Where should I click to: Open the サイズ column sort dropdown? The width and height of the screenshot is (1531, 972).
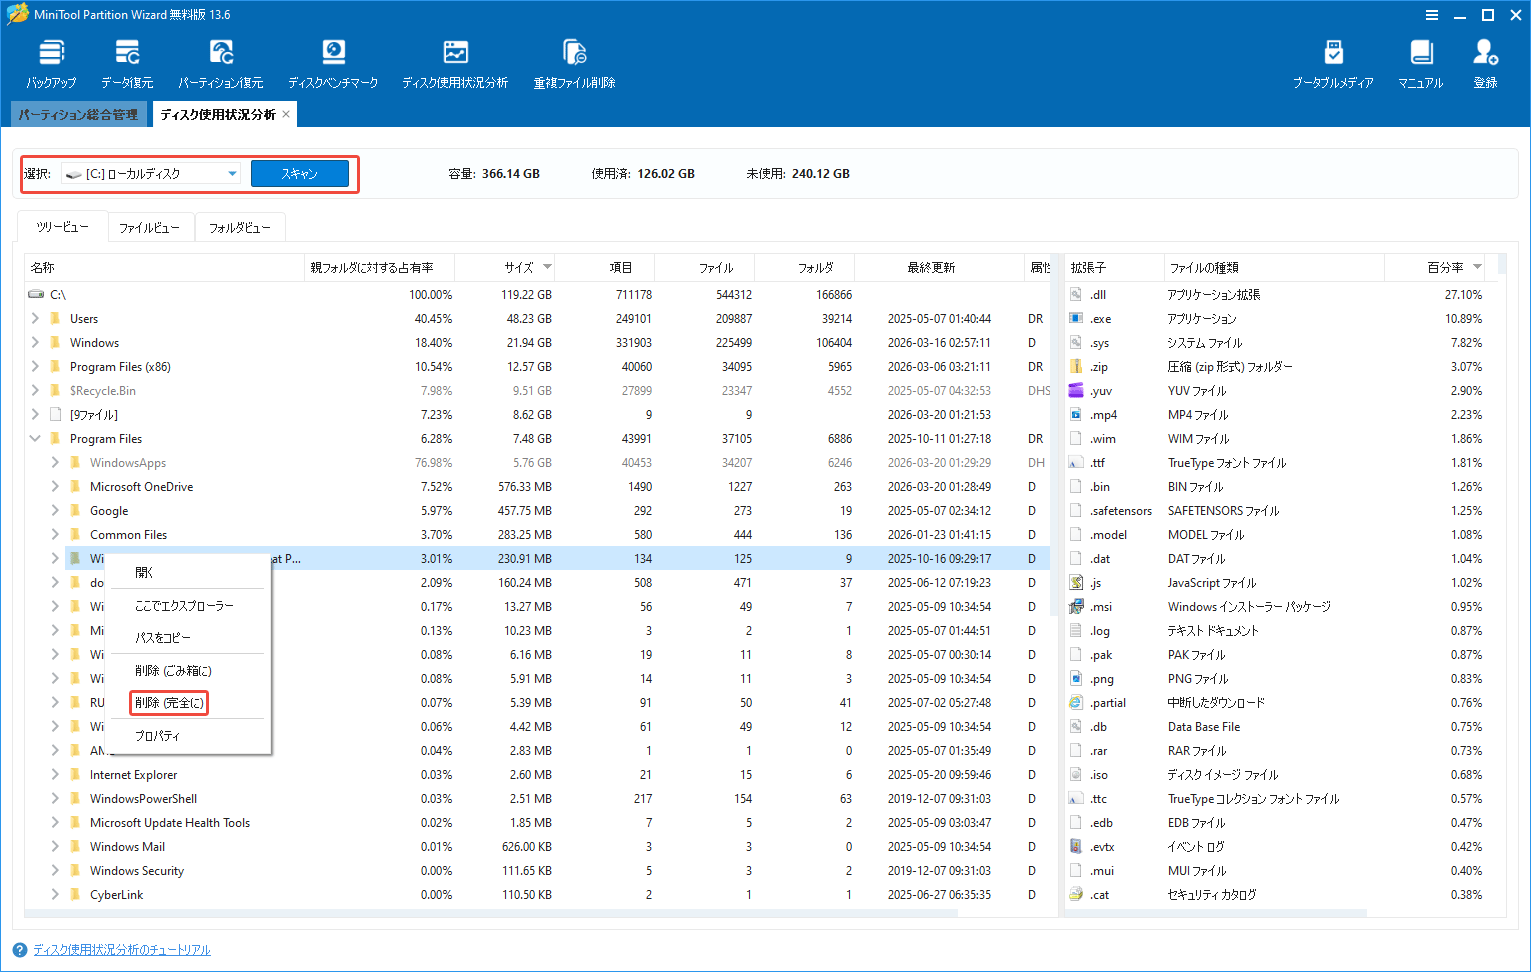coord(547,267)
